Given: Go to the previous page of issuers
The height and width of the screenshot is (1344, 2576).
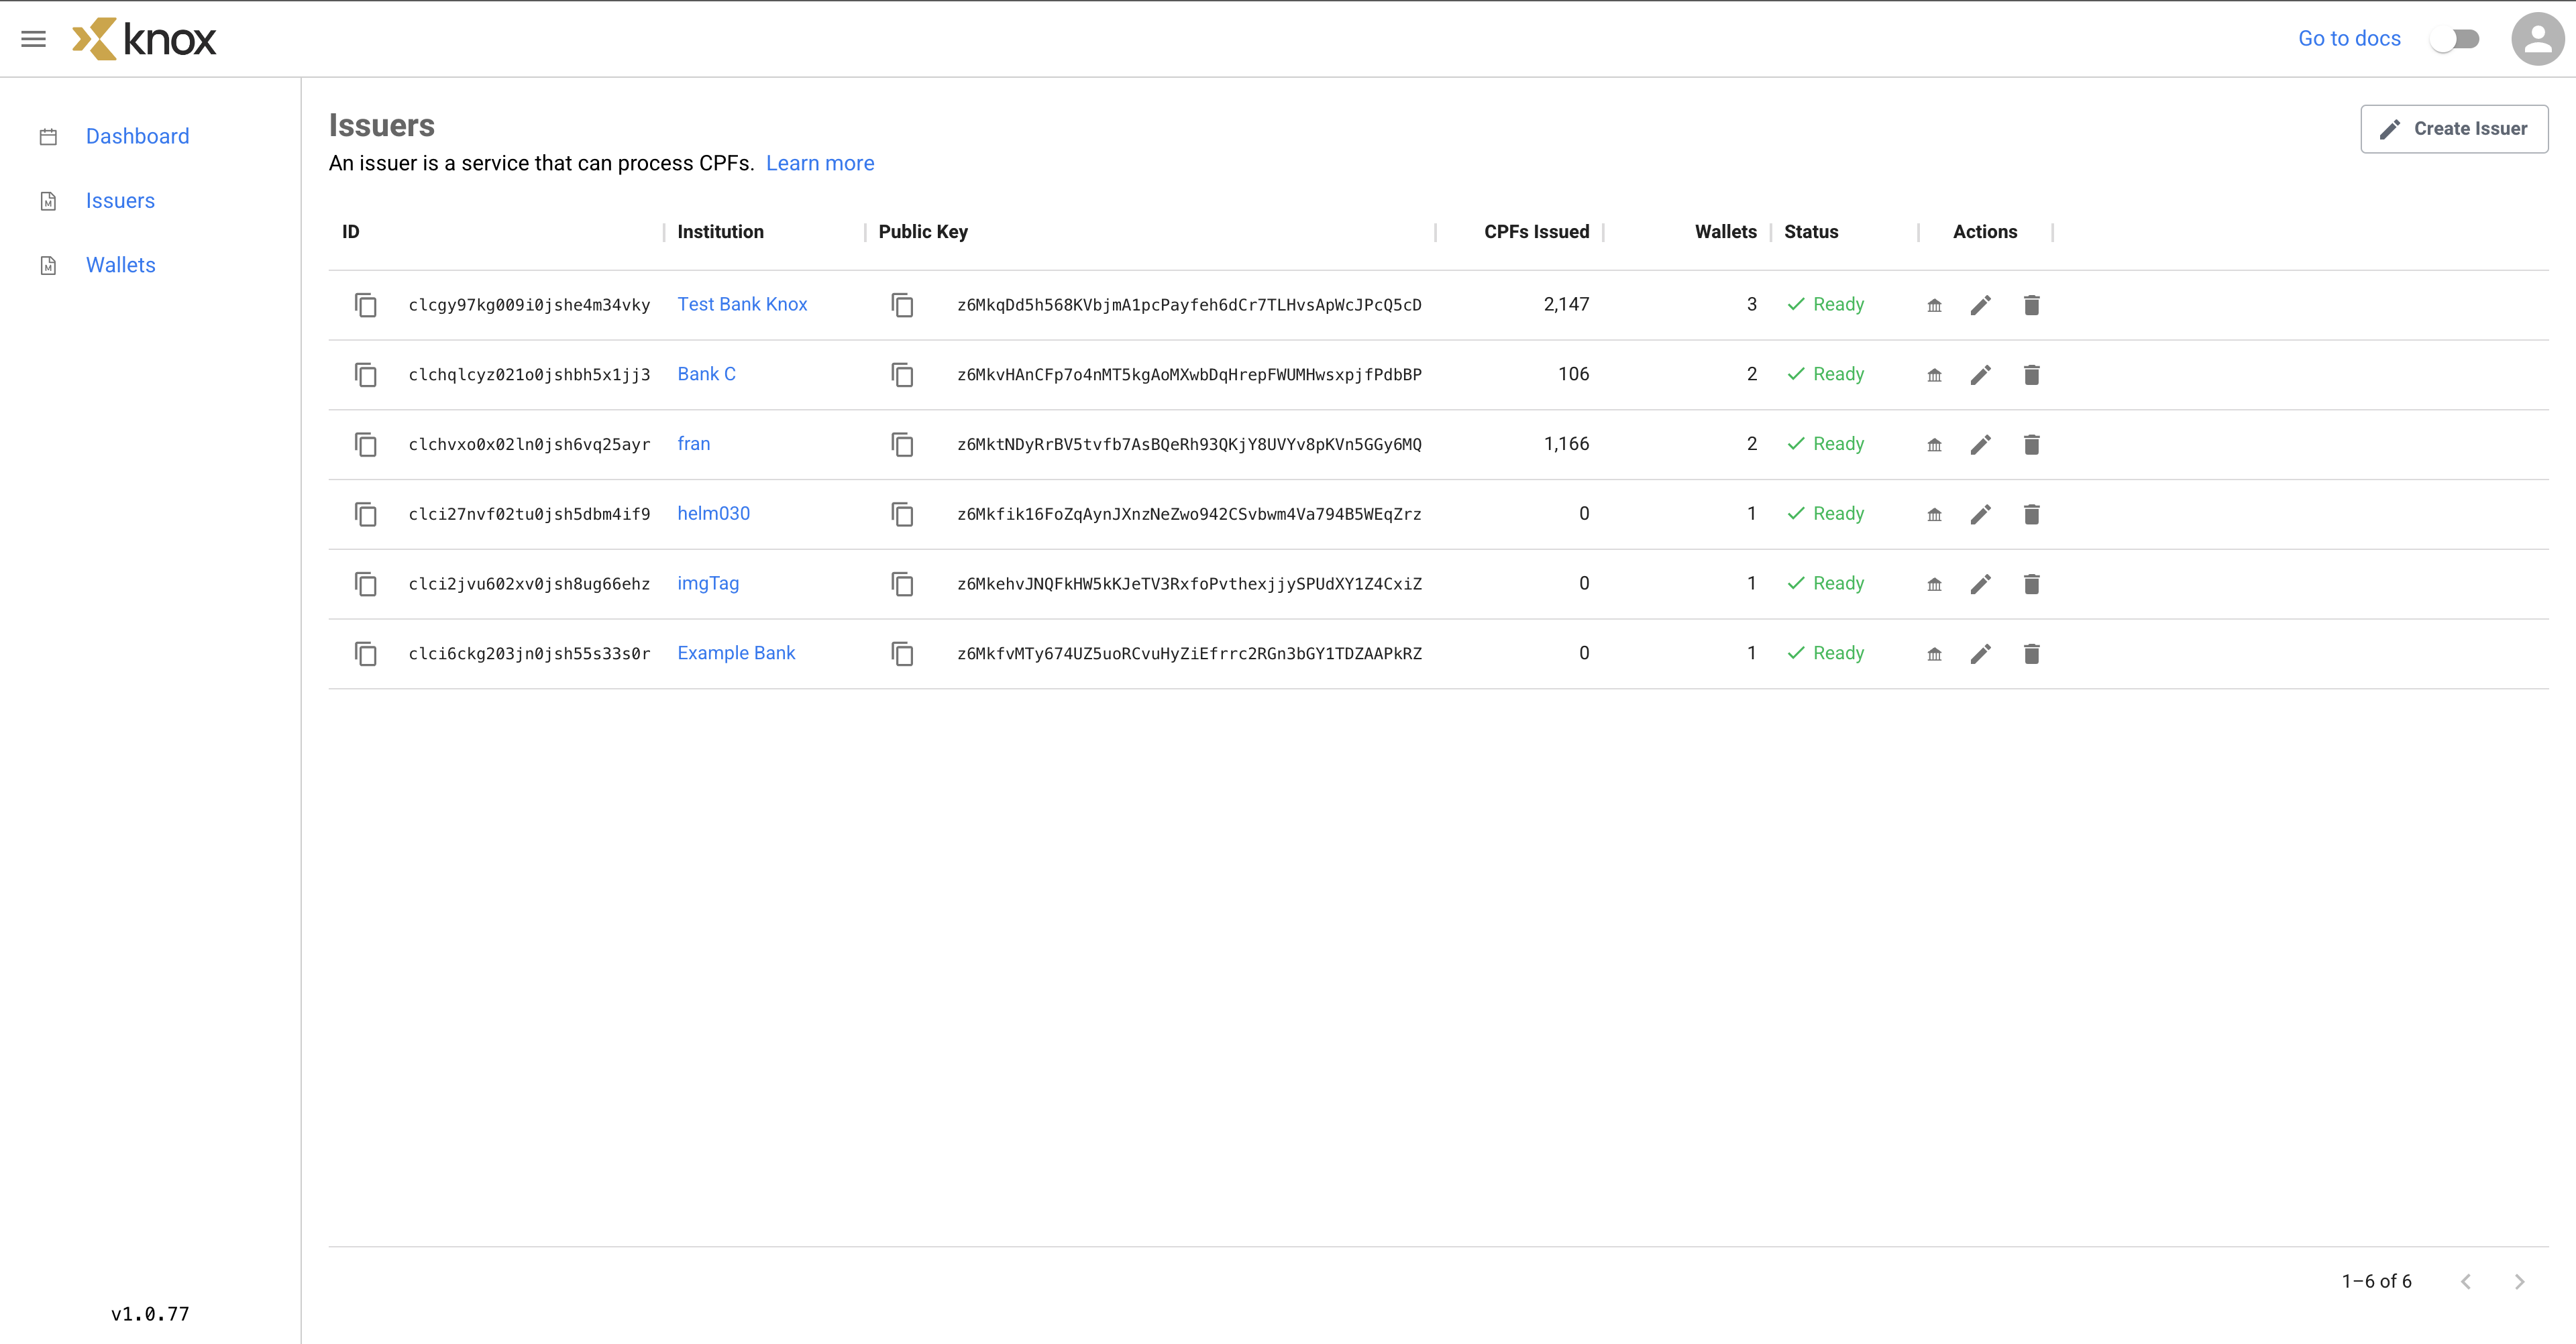Looking at the screenshot, I should [2465, 1281].
